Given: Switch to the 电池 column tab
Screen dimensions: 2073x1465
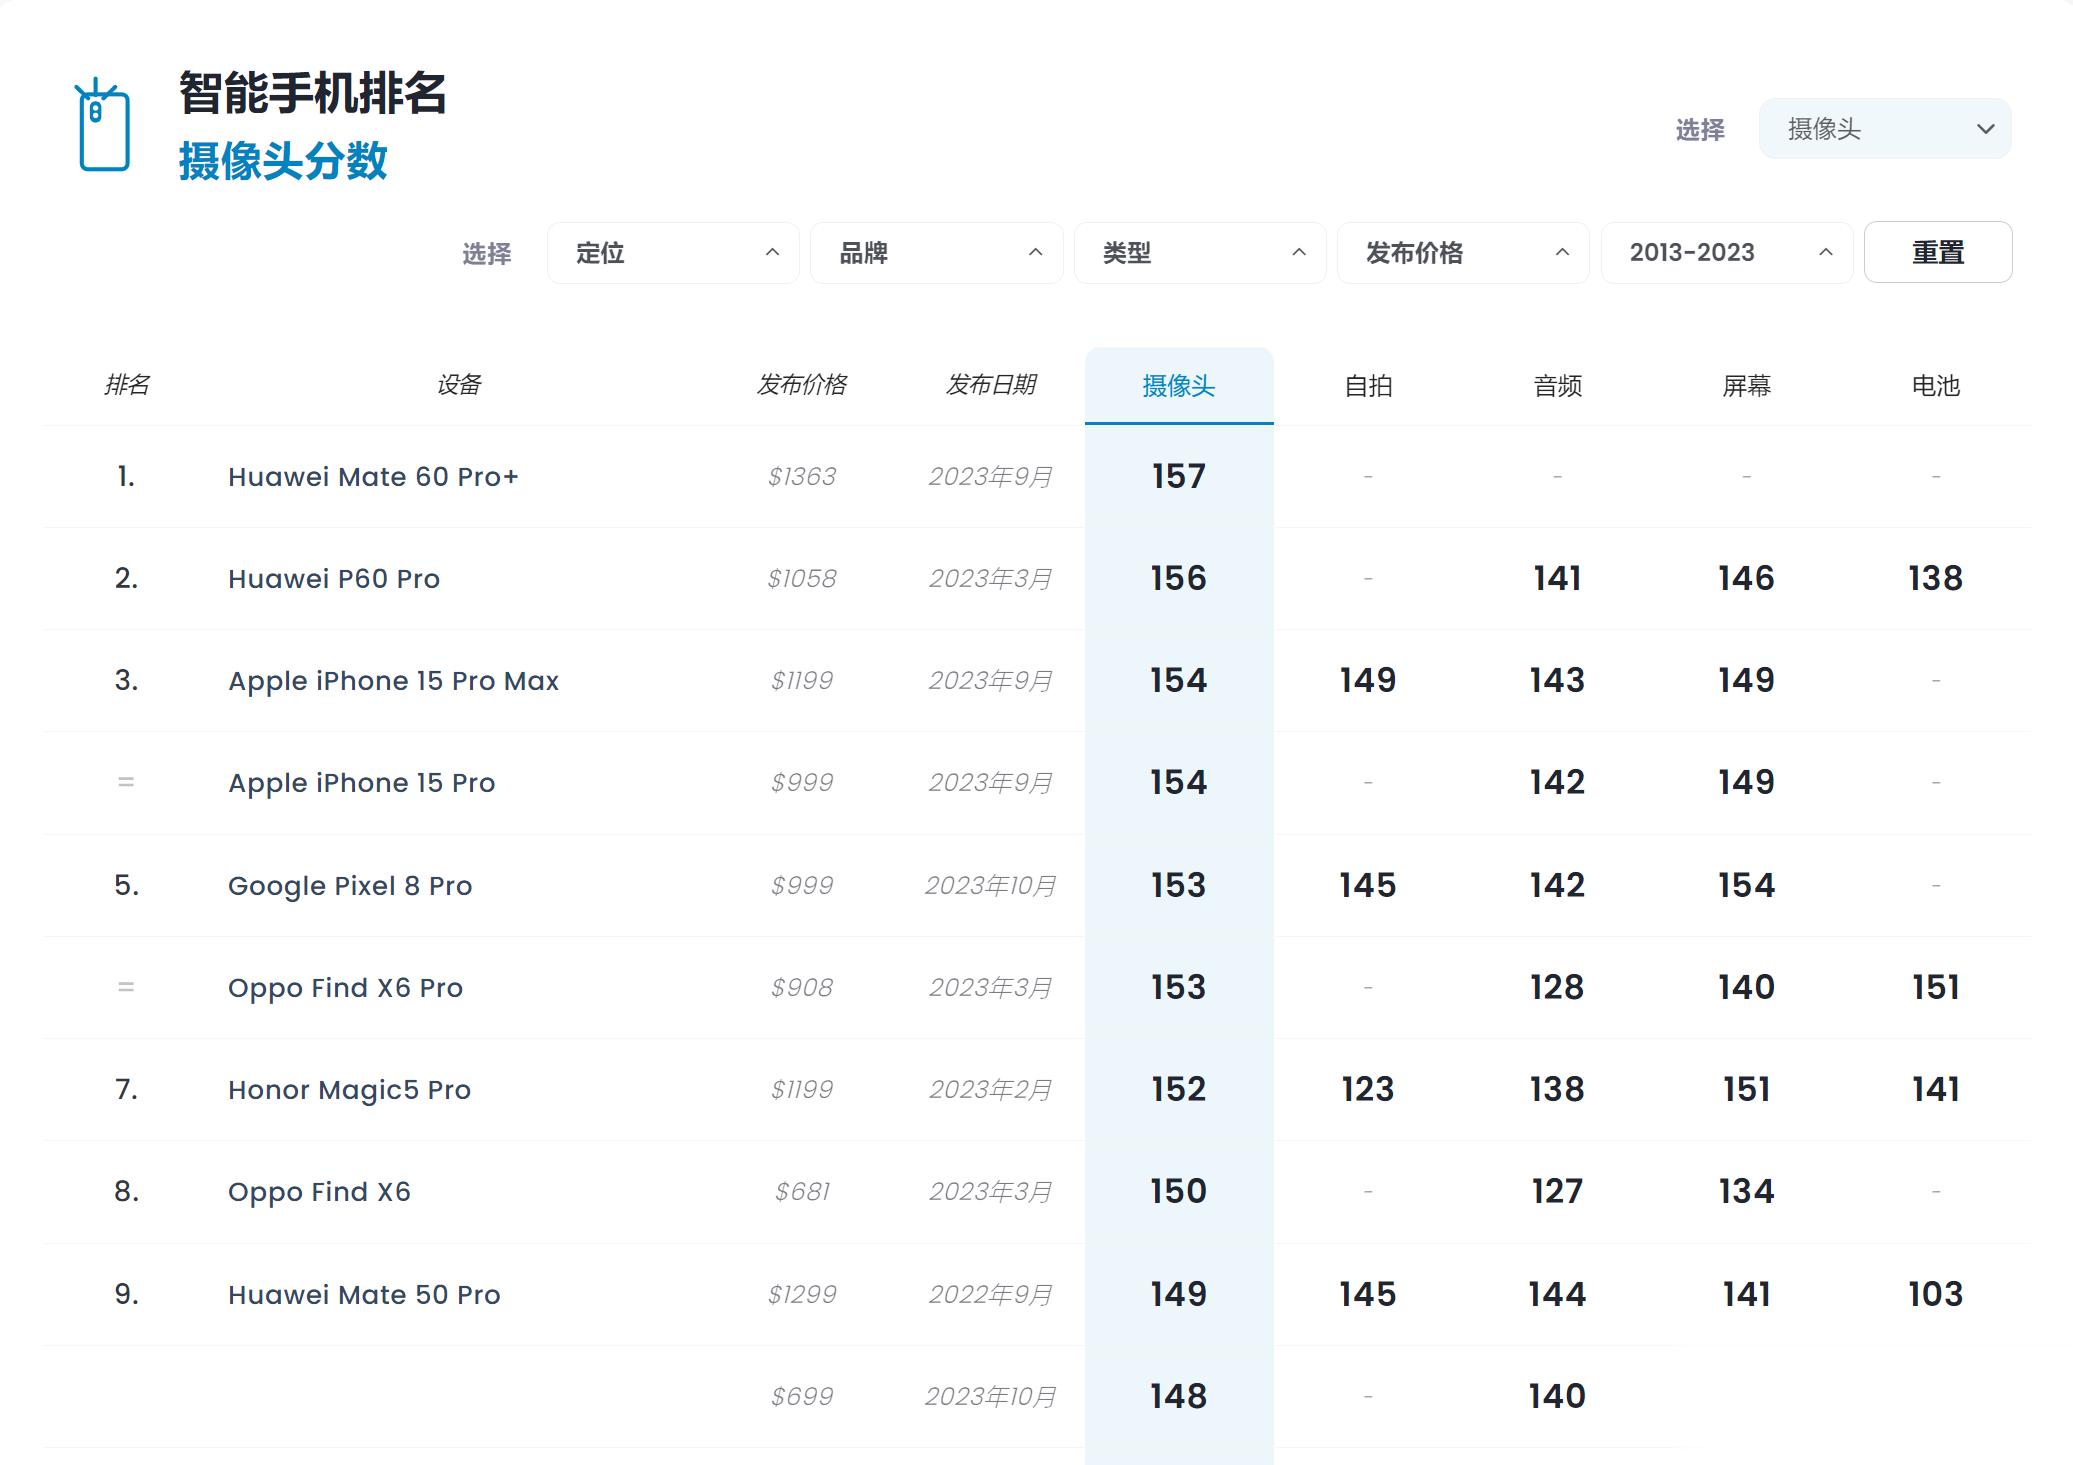Looking at the screenshot, I should (x=1935, y=386).
